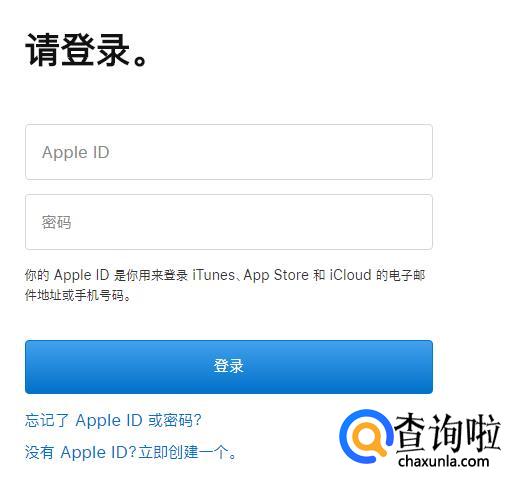Focus the 密码 password field
This screenshot has height=492, width=513.
click(x=229, y=222)
